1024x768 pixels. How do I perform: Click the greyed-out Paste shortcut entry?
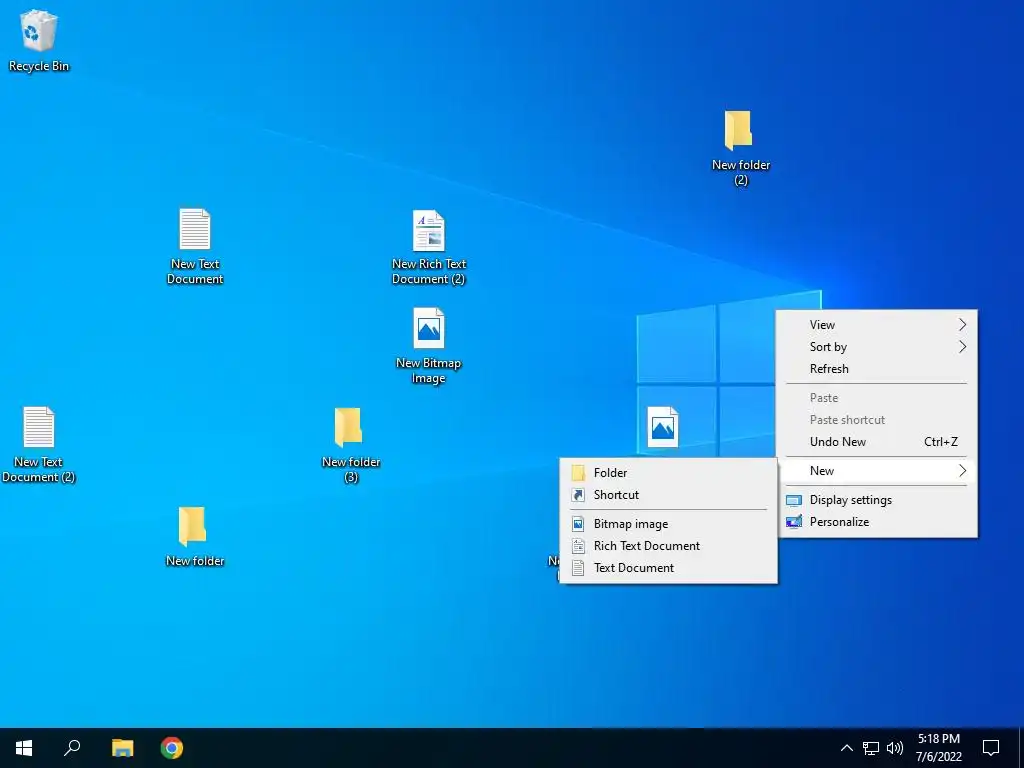[x=876, y=420]
